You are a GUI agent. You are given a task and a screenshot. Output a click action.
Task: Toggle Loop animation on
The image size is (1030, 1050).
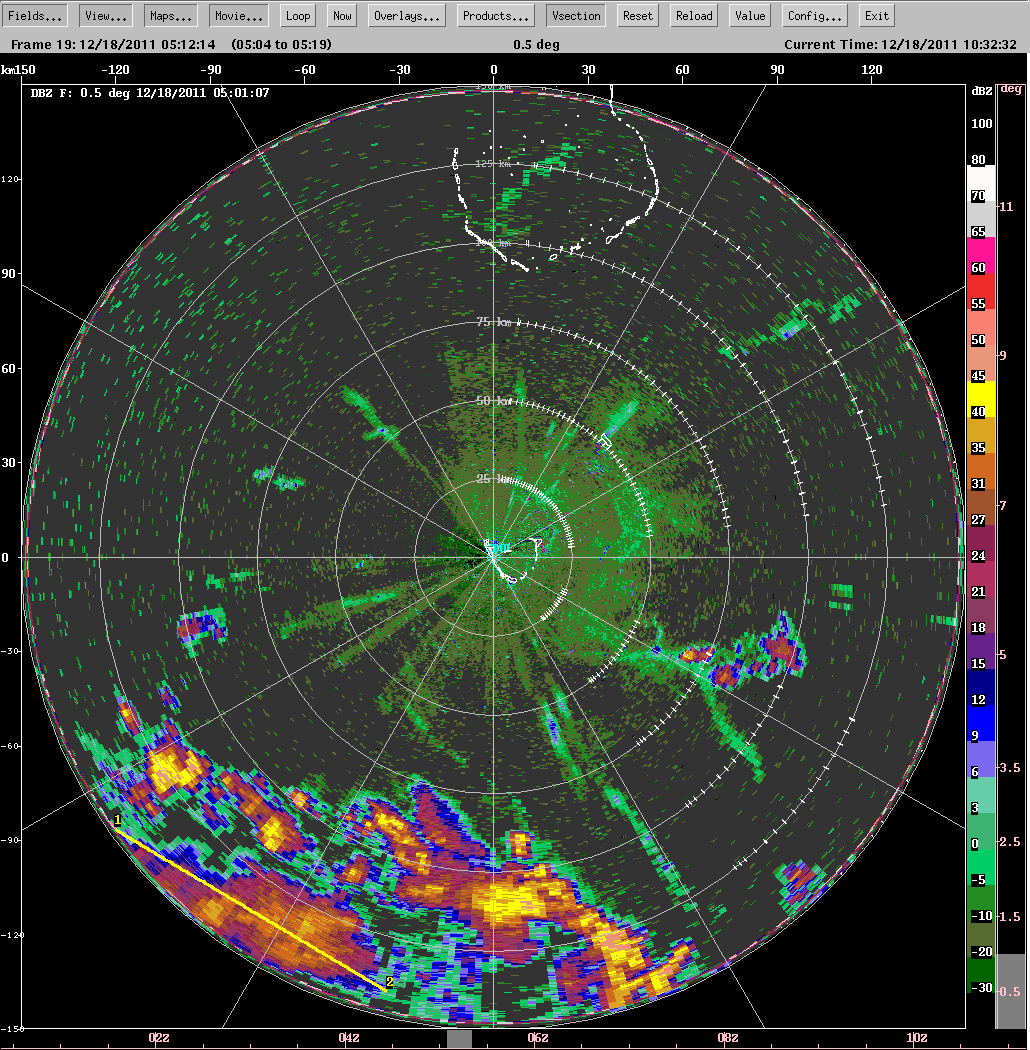(x=297, y=15)
